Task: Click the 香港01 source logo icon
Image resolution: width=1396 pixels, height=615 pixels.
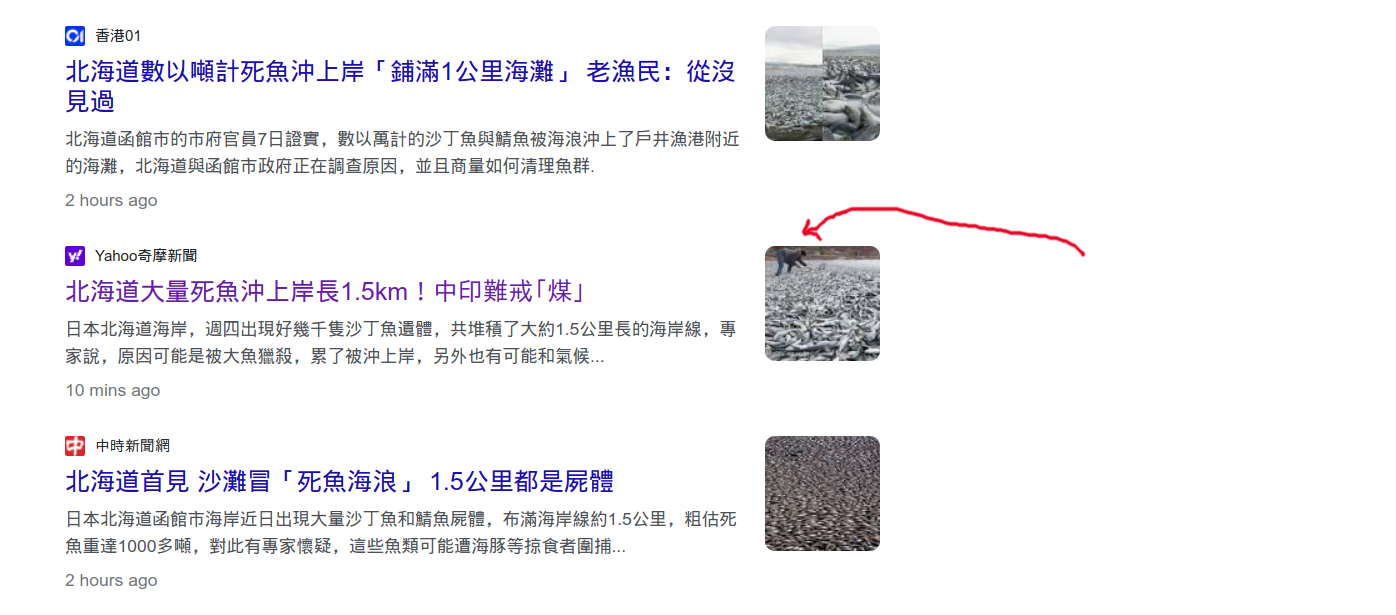Action: coord(75,36)
